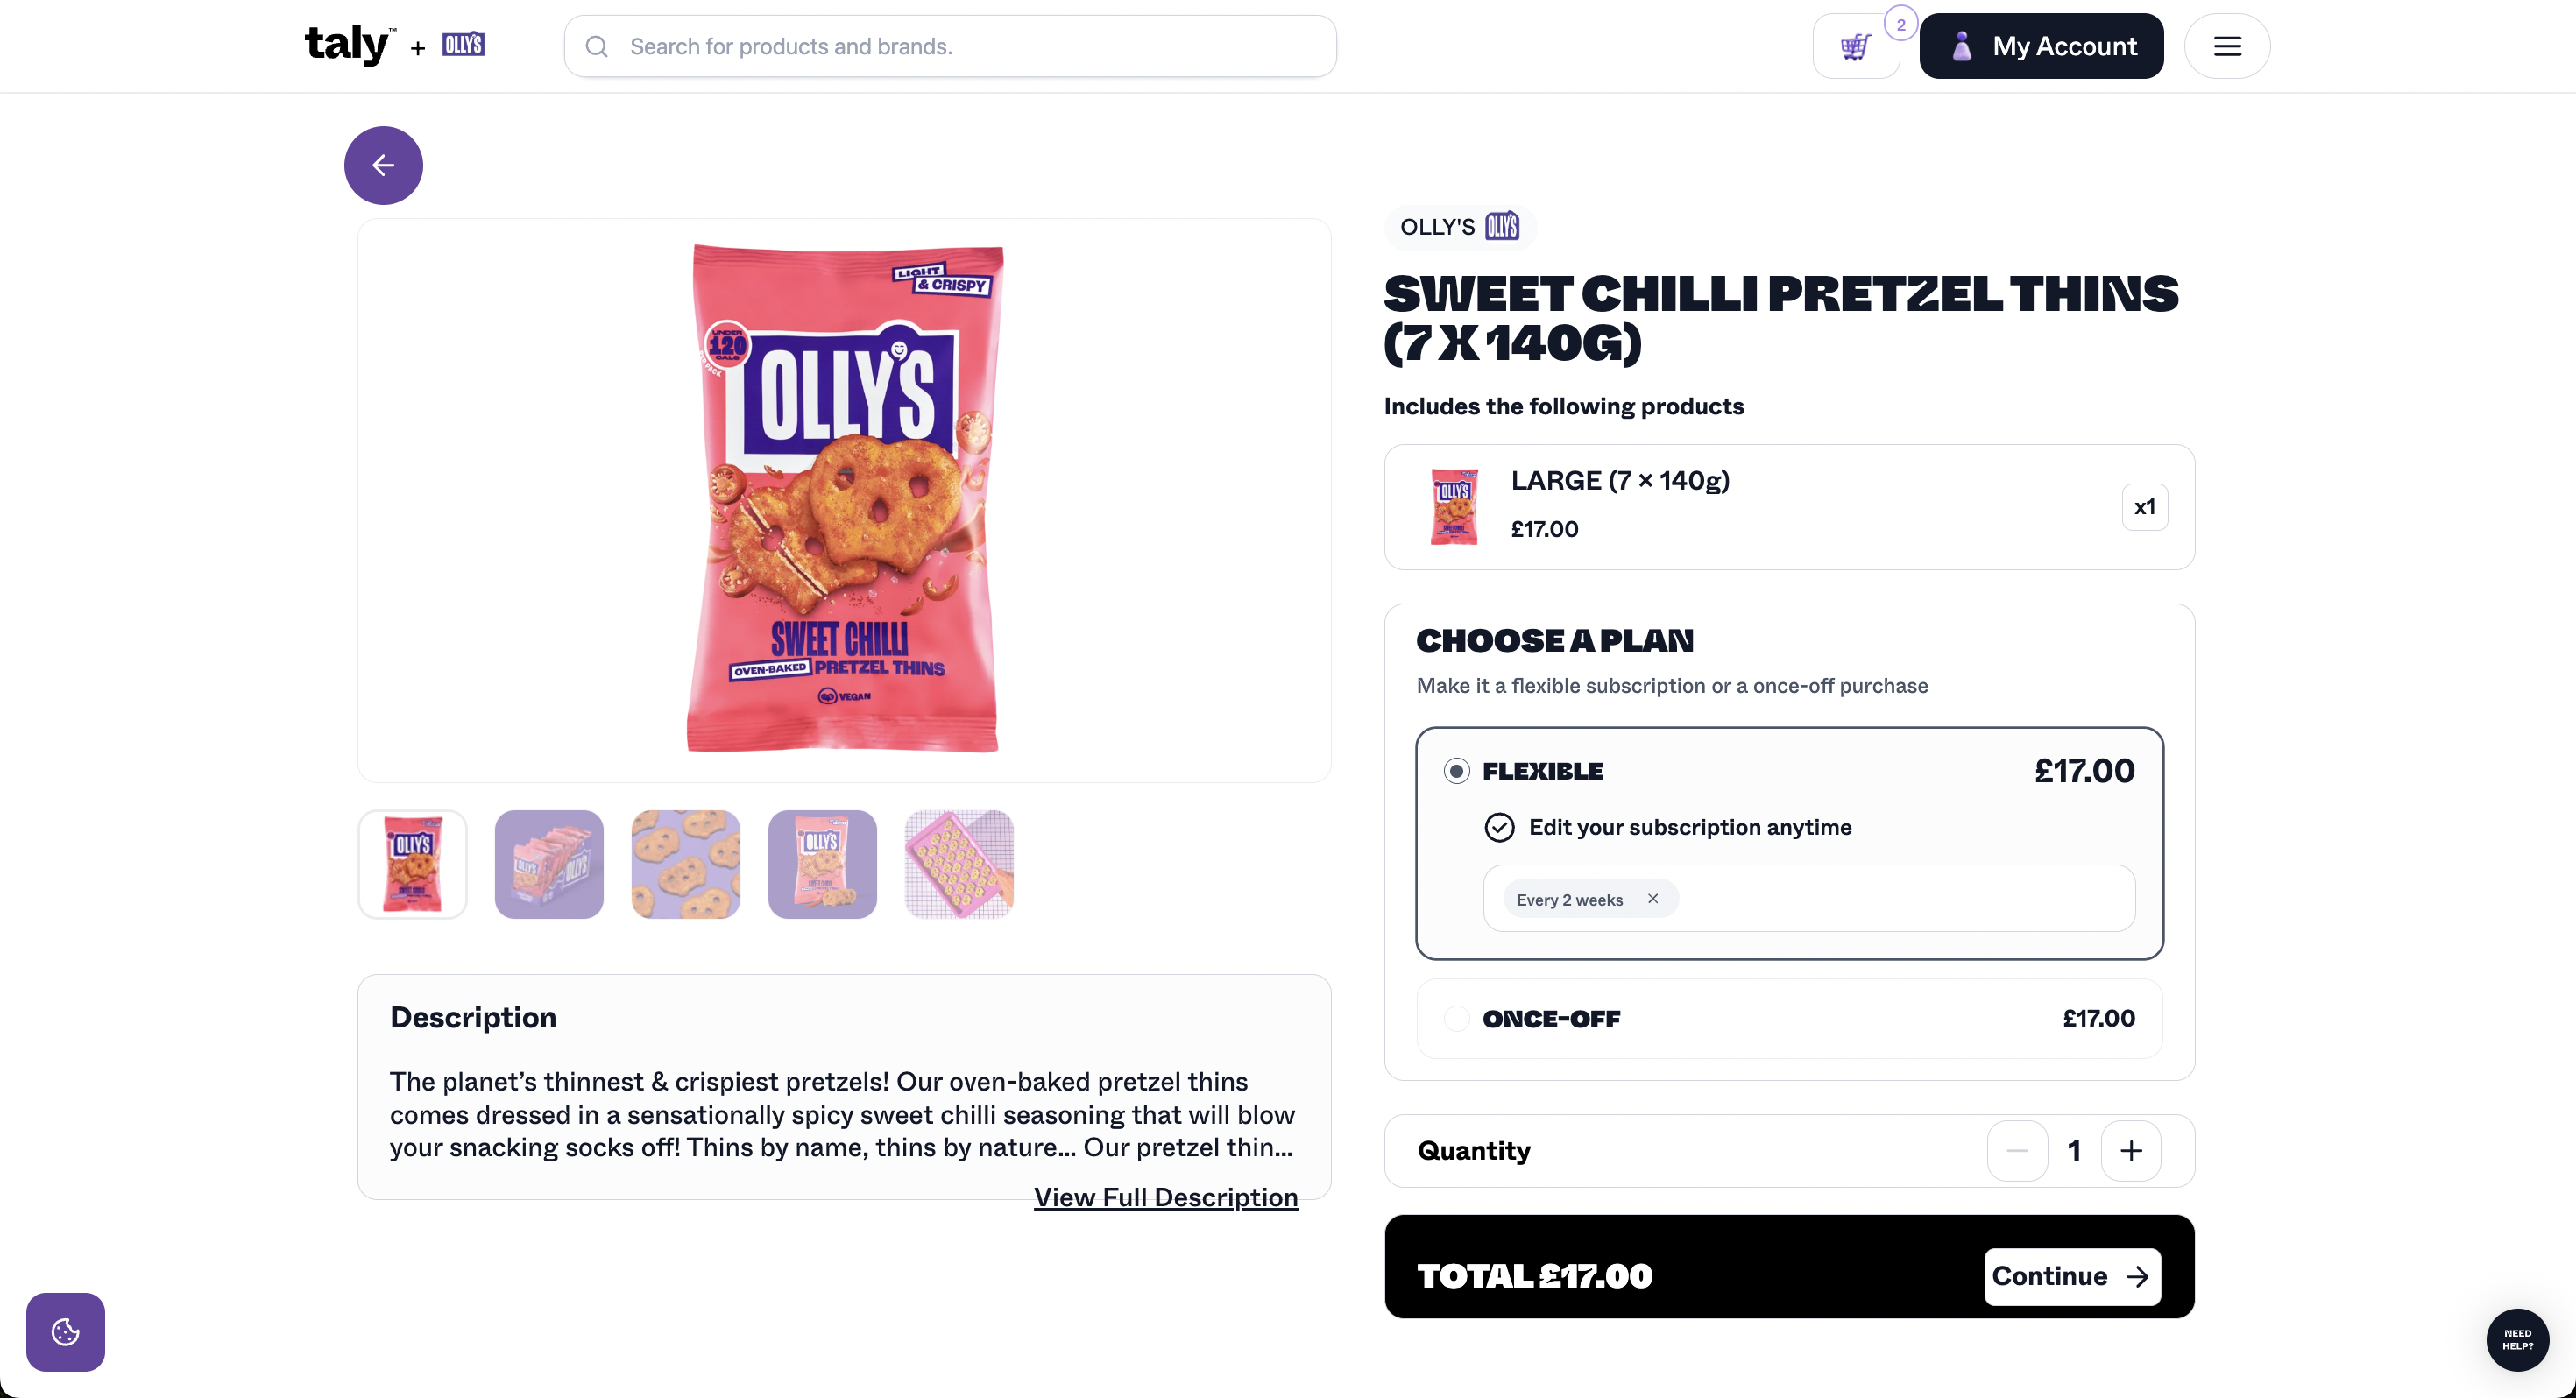Open the subscription frequency dropdown
The image size is (2576, 1398).
tap(1900, 898)
